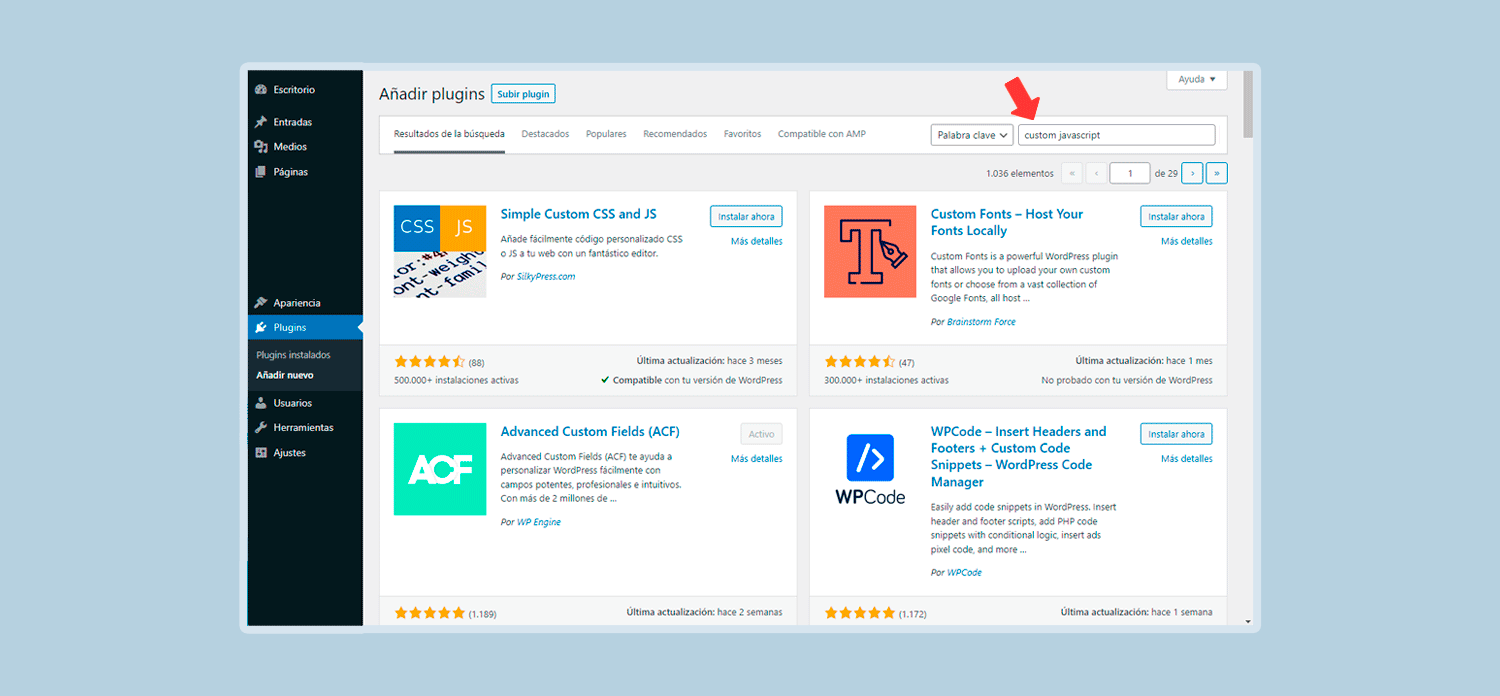Viewport: 1500px width, 696px height.
Task: Visit author link WPCode
Action: (964, 573)
